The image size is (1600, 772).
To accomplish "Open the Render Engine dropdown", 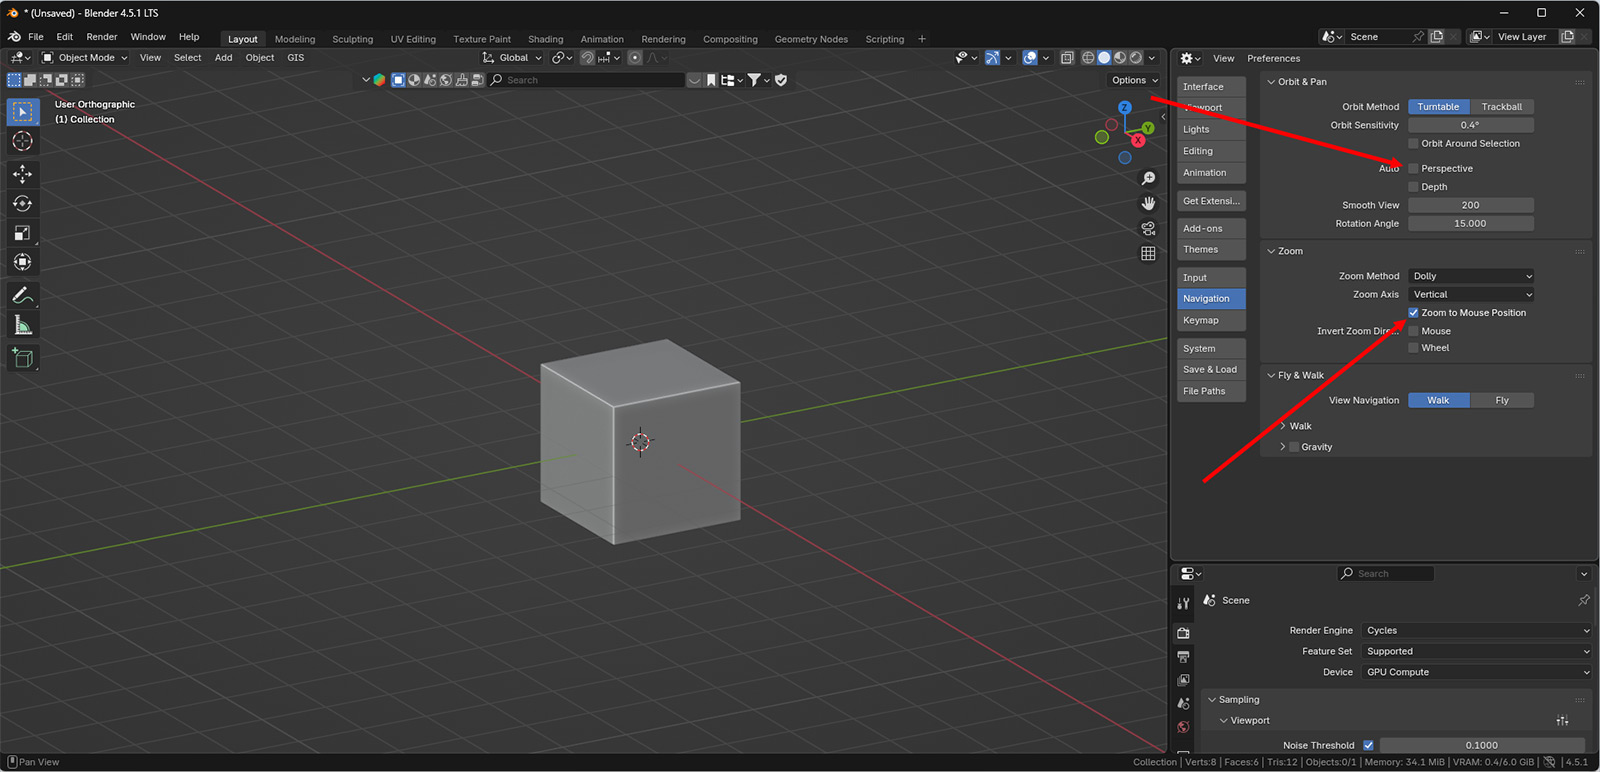I will click(1476, 631).
